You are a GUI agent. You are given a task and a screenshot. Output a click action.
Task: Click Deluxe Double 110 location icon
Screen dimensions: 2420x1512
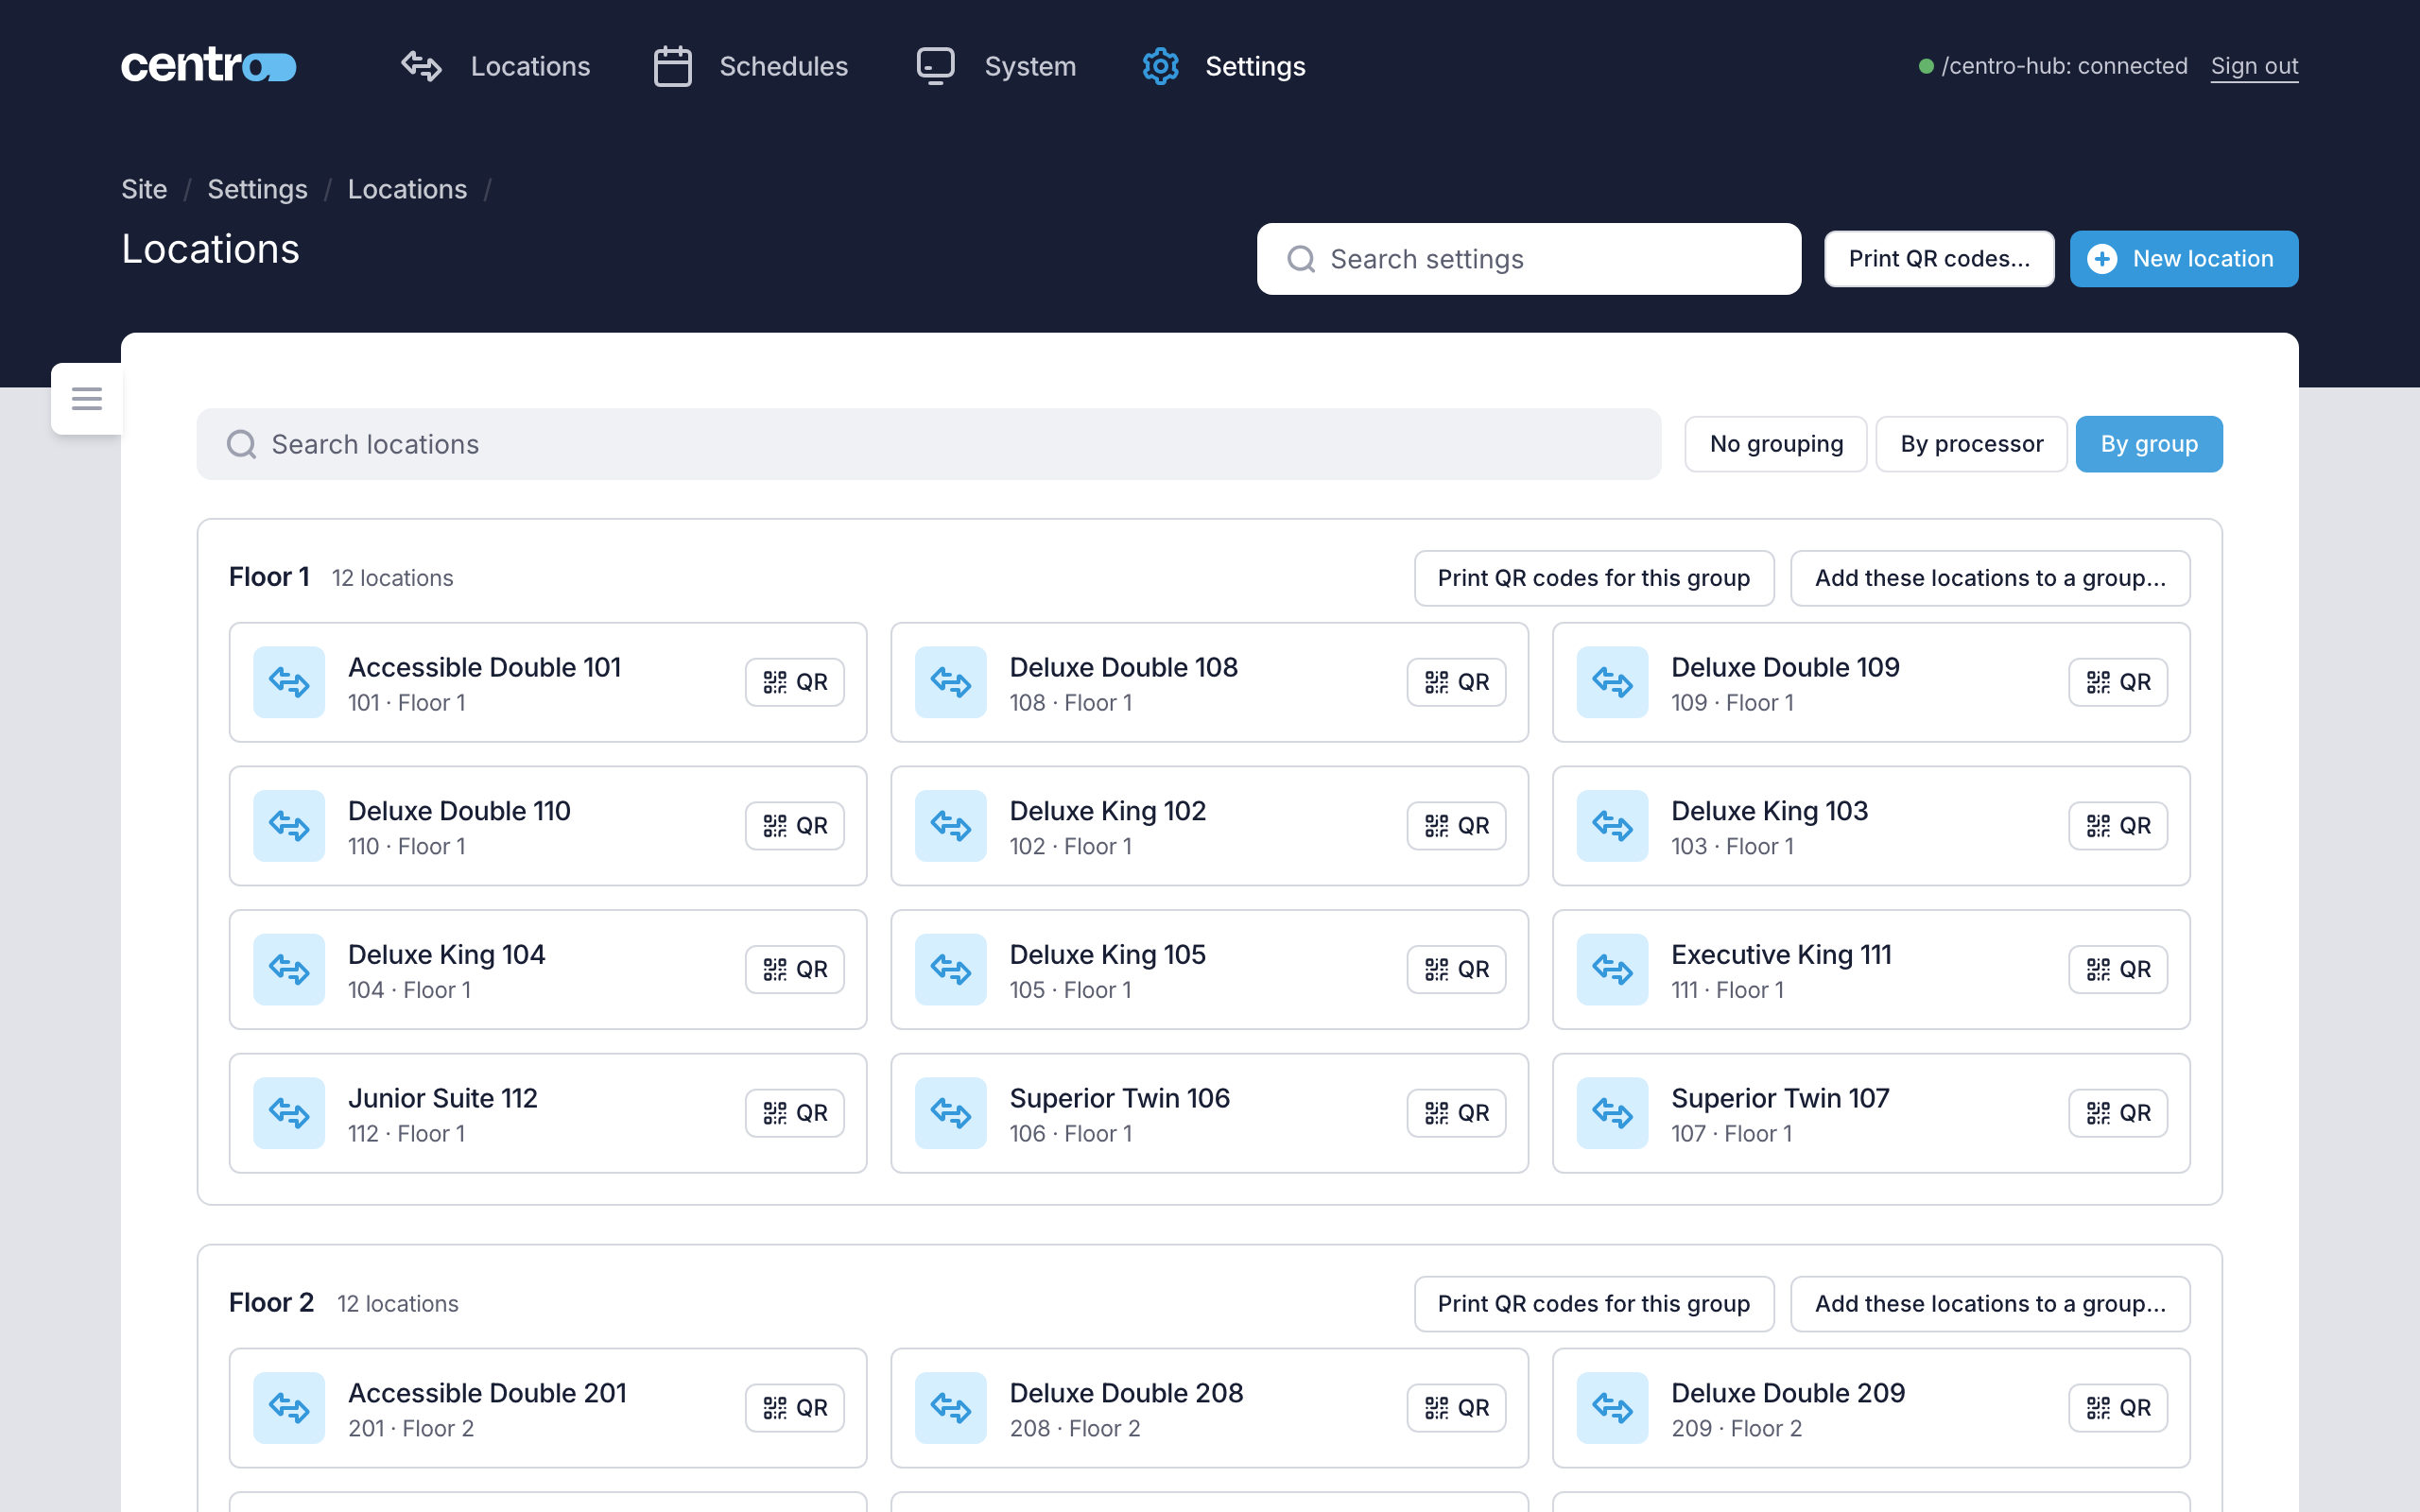tap(289, 826)
